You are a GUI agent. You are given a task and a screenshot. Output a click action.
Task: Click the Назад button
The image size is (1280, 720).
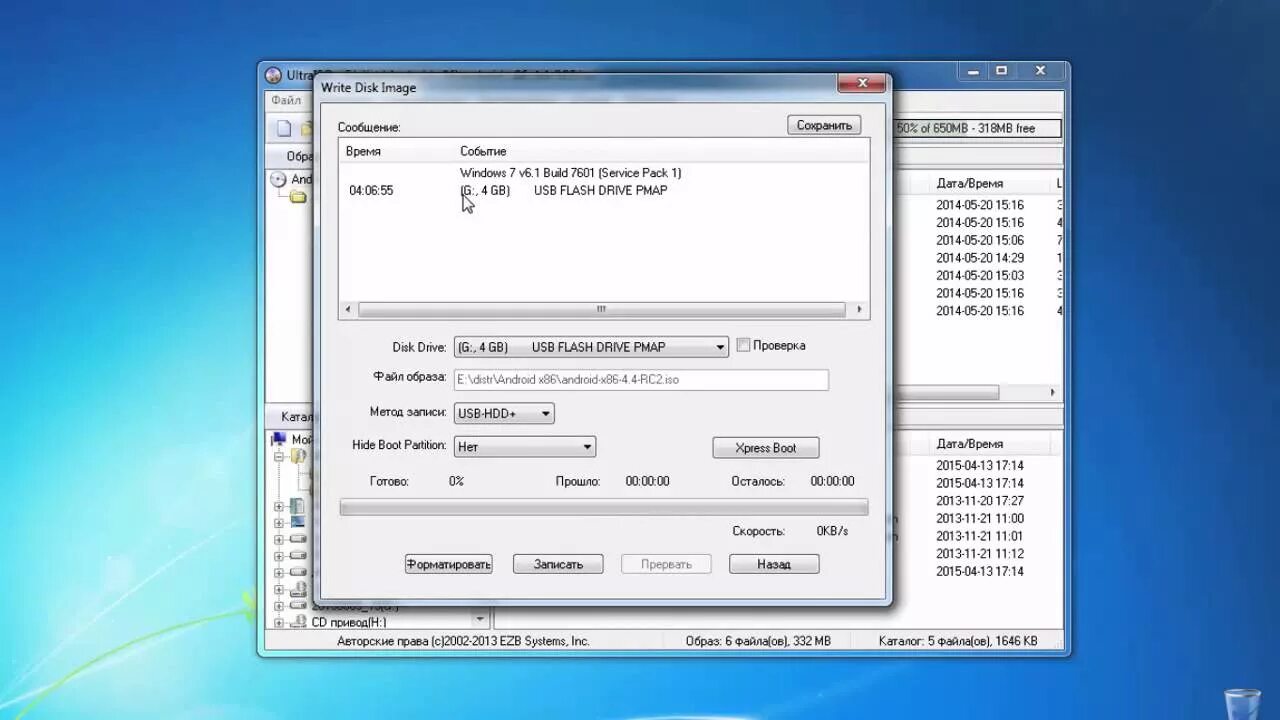pyautogui.click(x=774, y=564)
